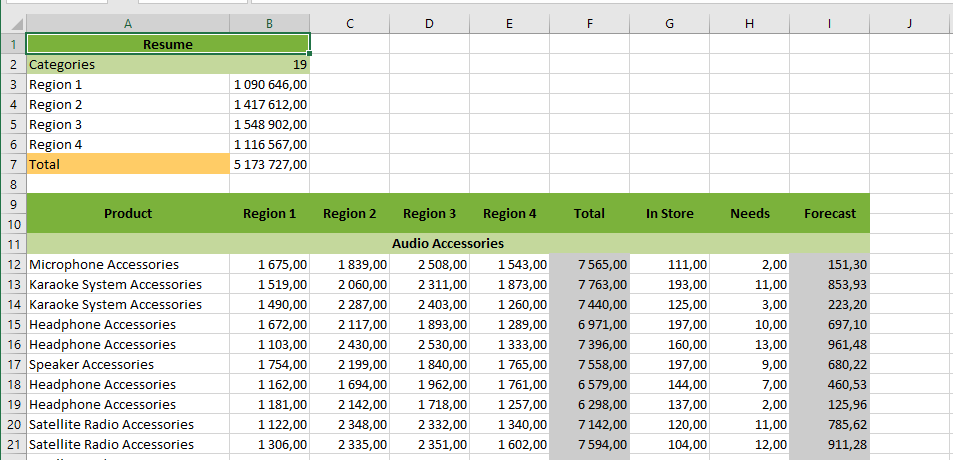Select the Audio Accessories category row
Screen dimensions: 953x460
pyautogui.click(x=448, y=243)
